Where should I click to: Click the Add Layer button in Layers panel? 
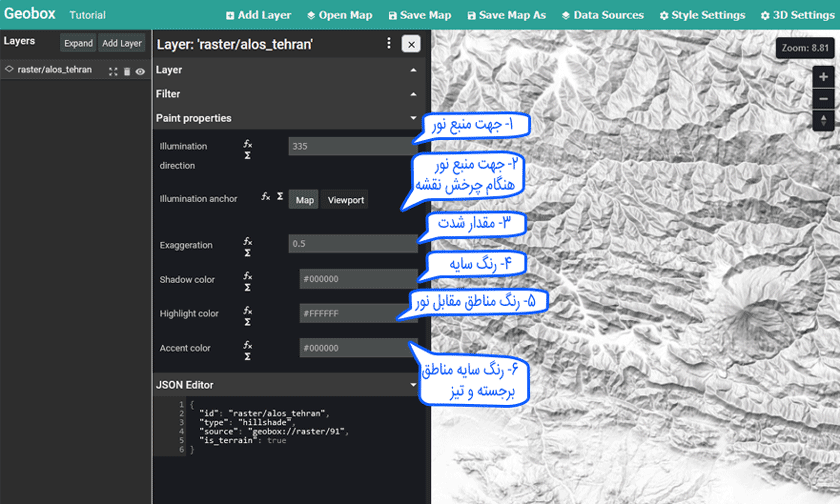pos(122,44)
